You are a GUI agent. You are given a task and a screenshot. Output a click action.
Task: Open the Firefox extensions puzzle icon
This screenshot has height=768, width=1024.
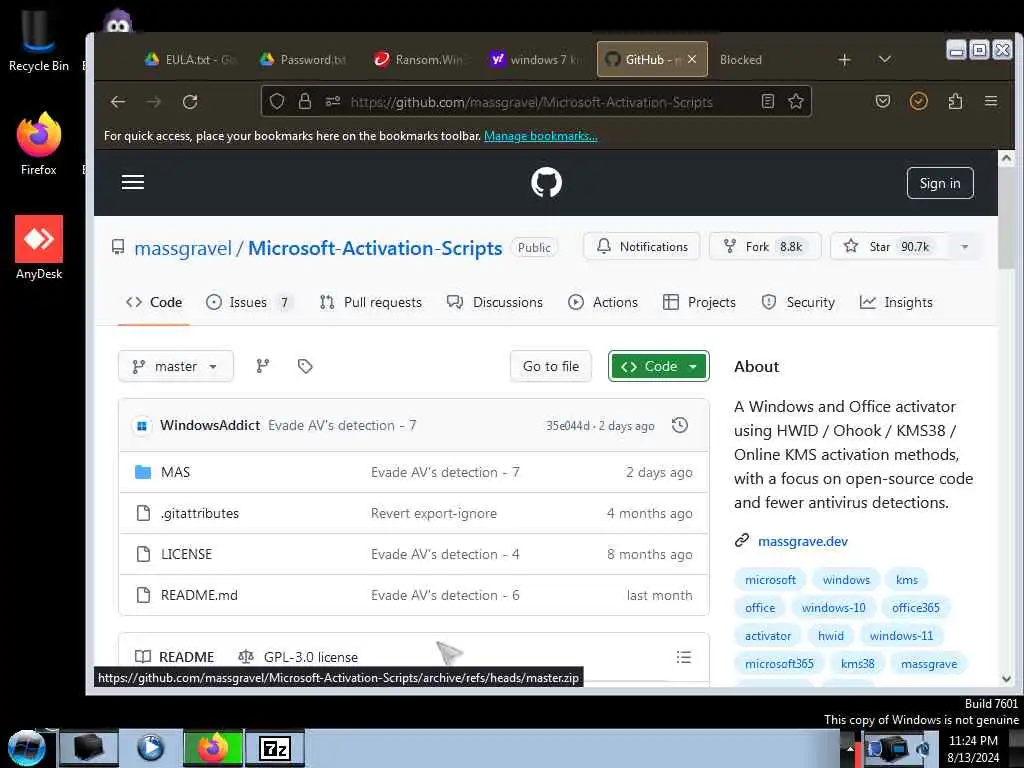(955, 102)
